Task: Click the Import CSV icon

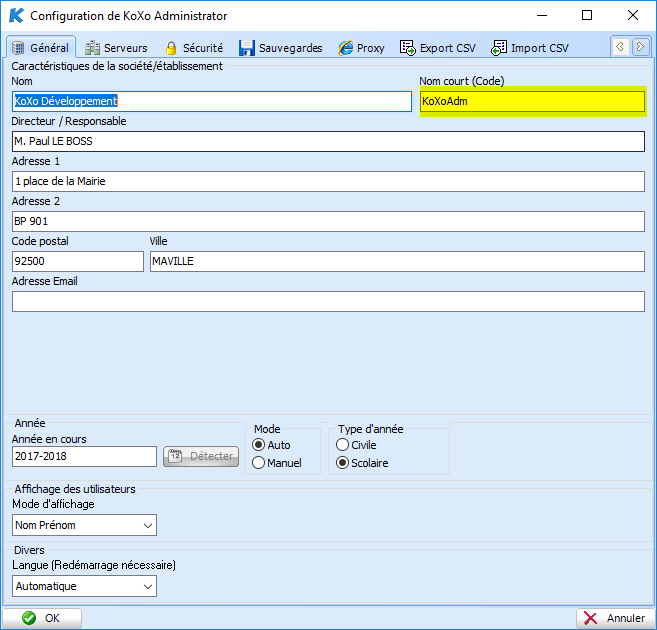Action: point(499,48)
